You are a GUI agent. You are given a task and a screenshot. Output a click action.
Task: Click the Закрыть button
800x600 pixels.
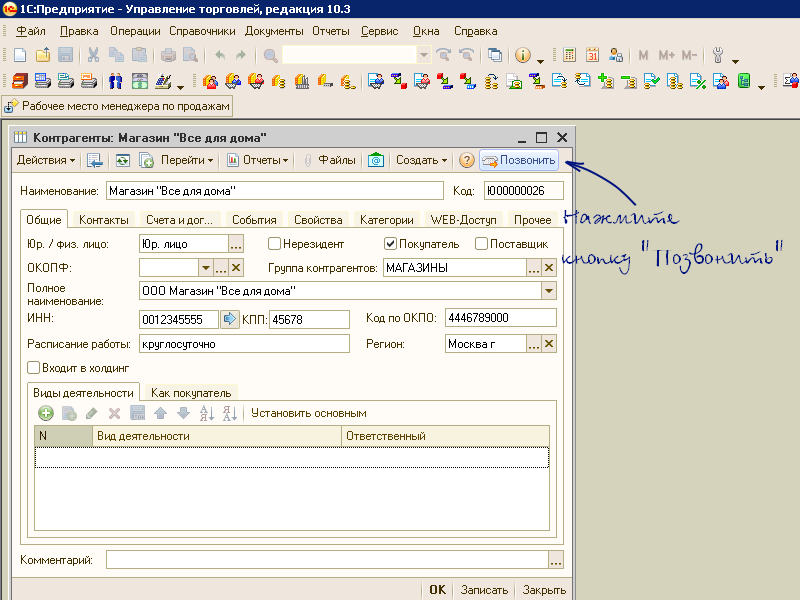(544, 590)
